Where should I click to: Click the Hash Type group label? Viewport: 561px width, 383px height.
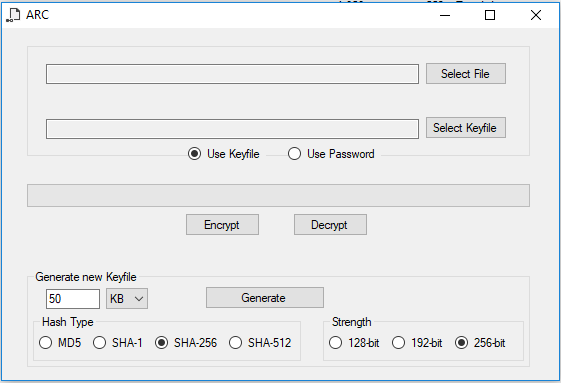point(68,322)
